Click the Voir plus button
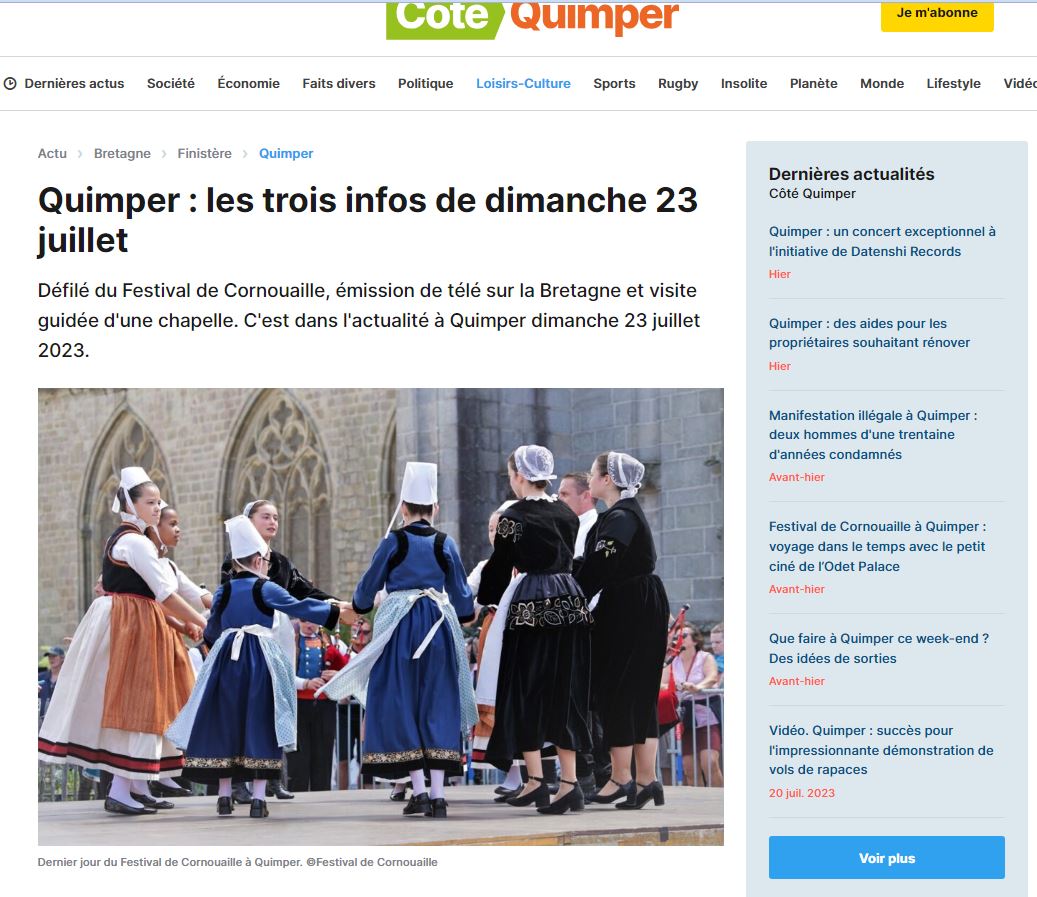Viewport: 1037px width, 897px height. tap(886, 858)
